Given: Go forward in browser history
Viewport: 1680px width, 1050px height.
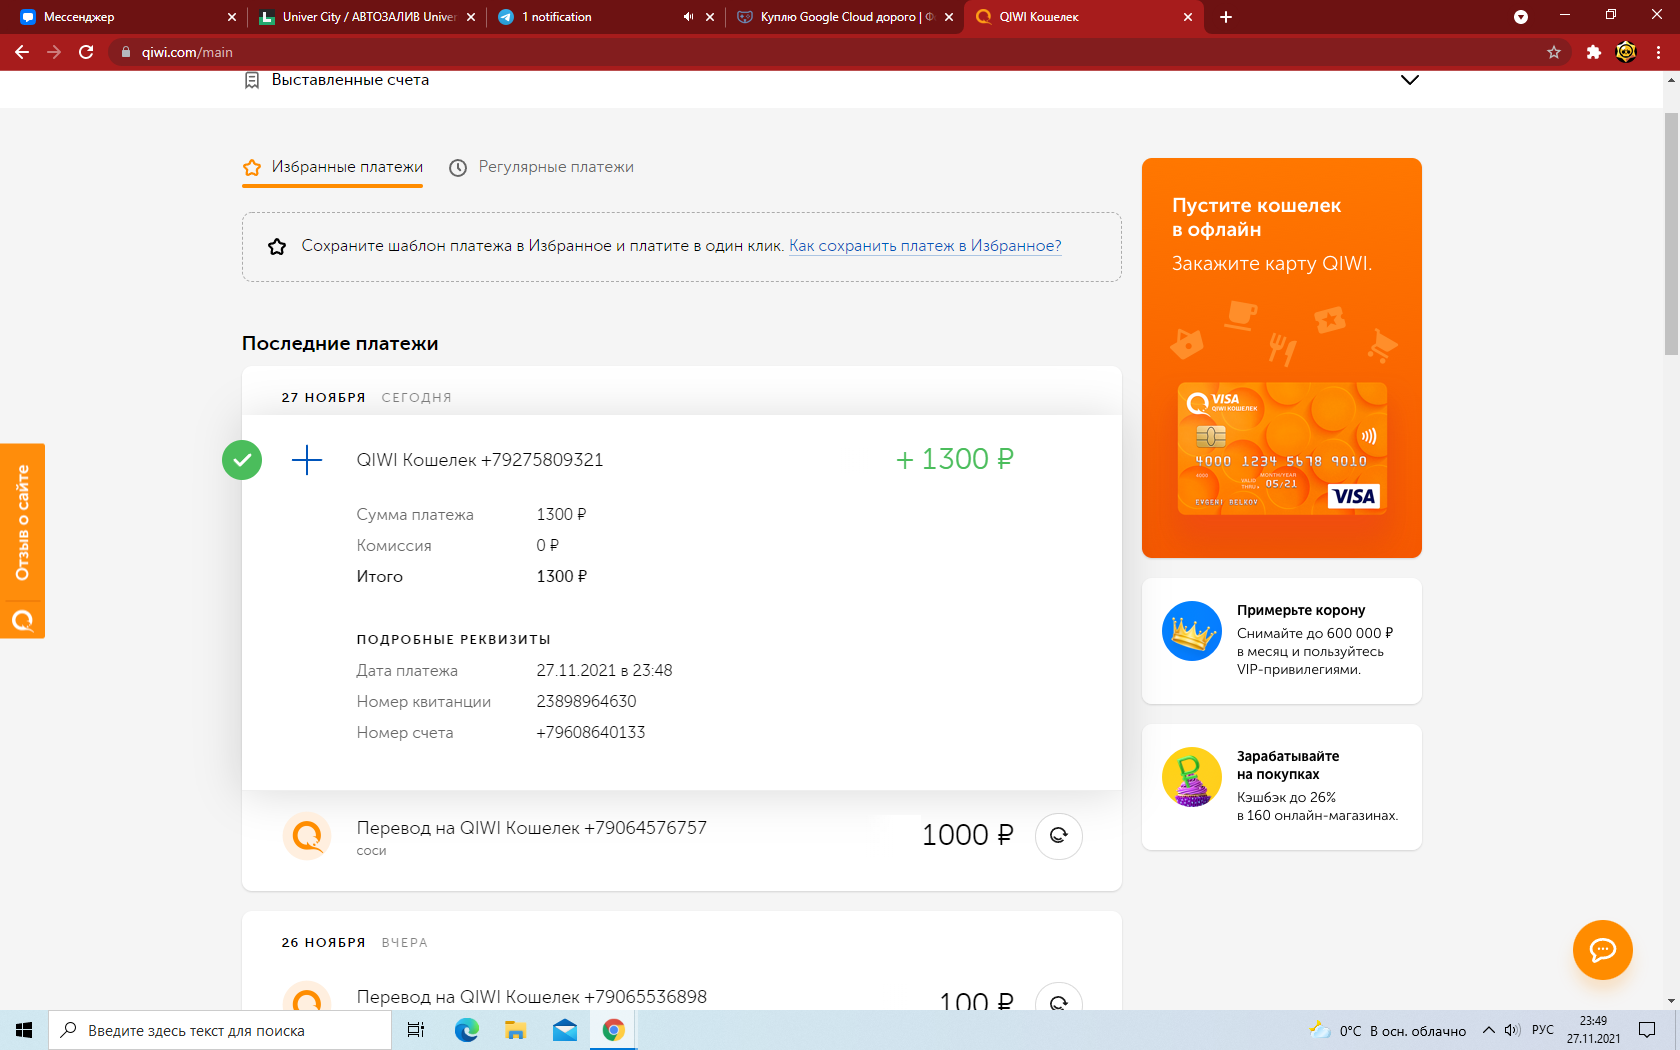Looking at the screenshot, I should click(x=54, y=52).
